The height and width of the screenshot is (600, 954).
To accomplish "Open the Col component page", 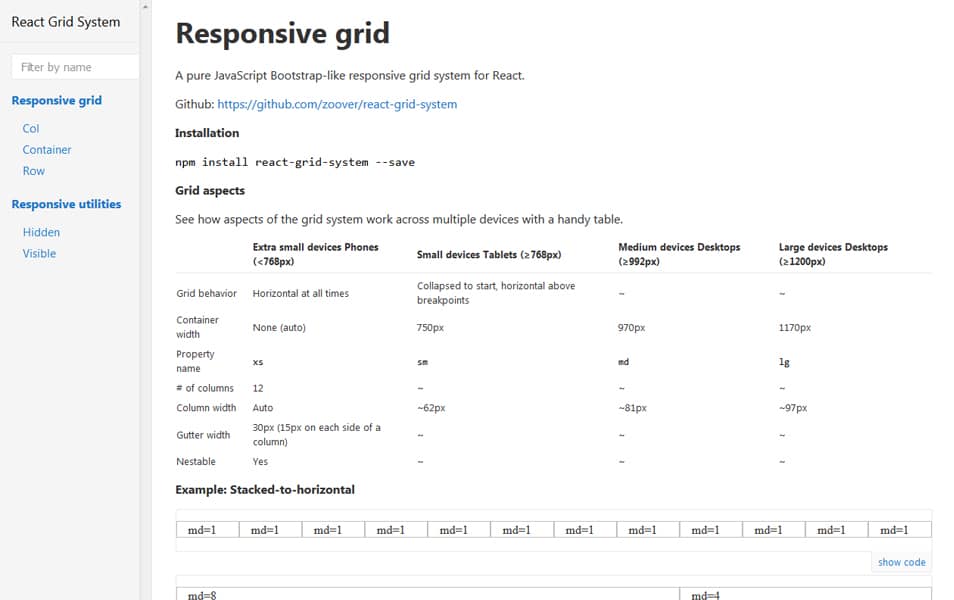I will 31,128.
